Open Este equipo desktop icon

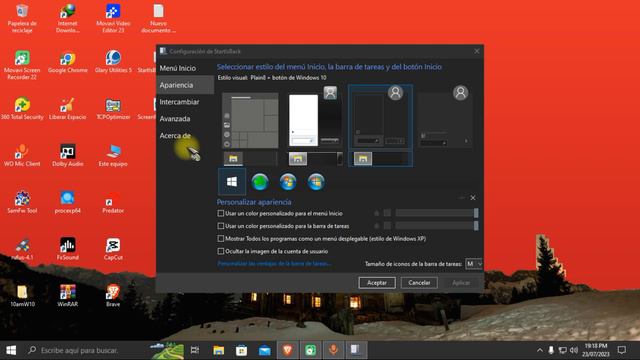(x=113, y=156)
